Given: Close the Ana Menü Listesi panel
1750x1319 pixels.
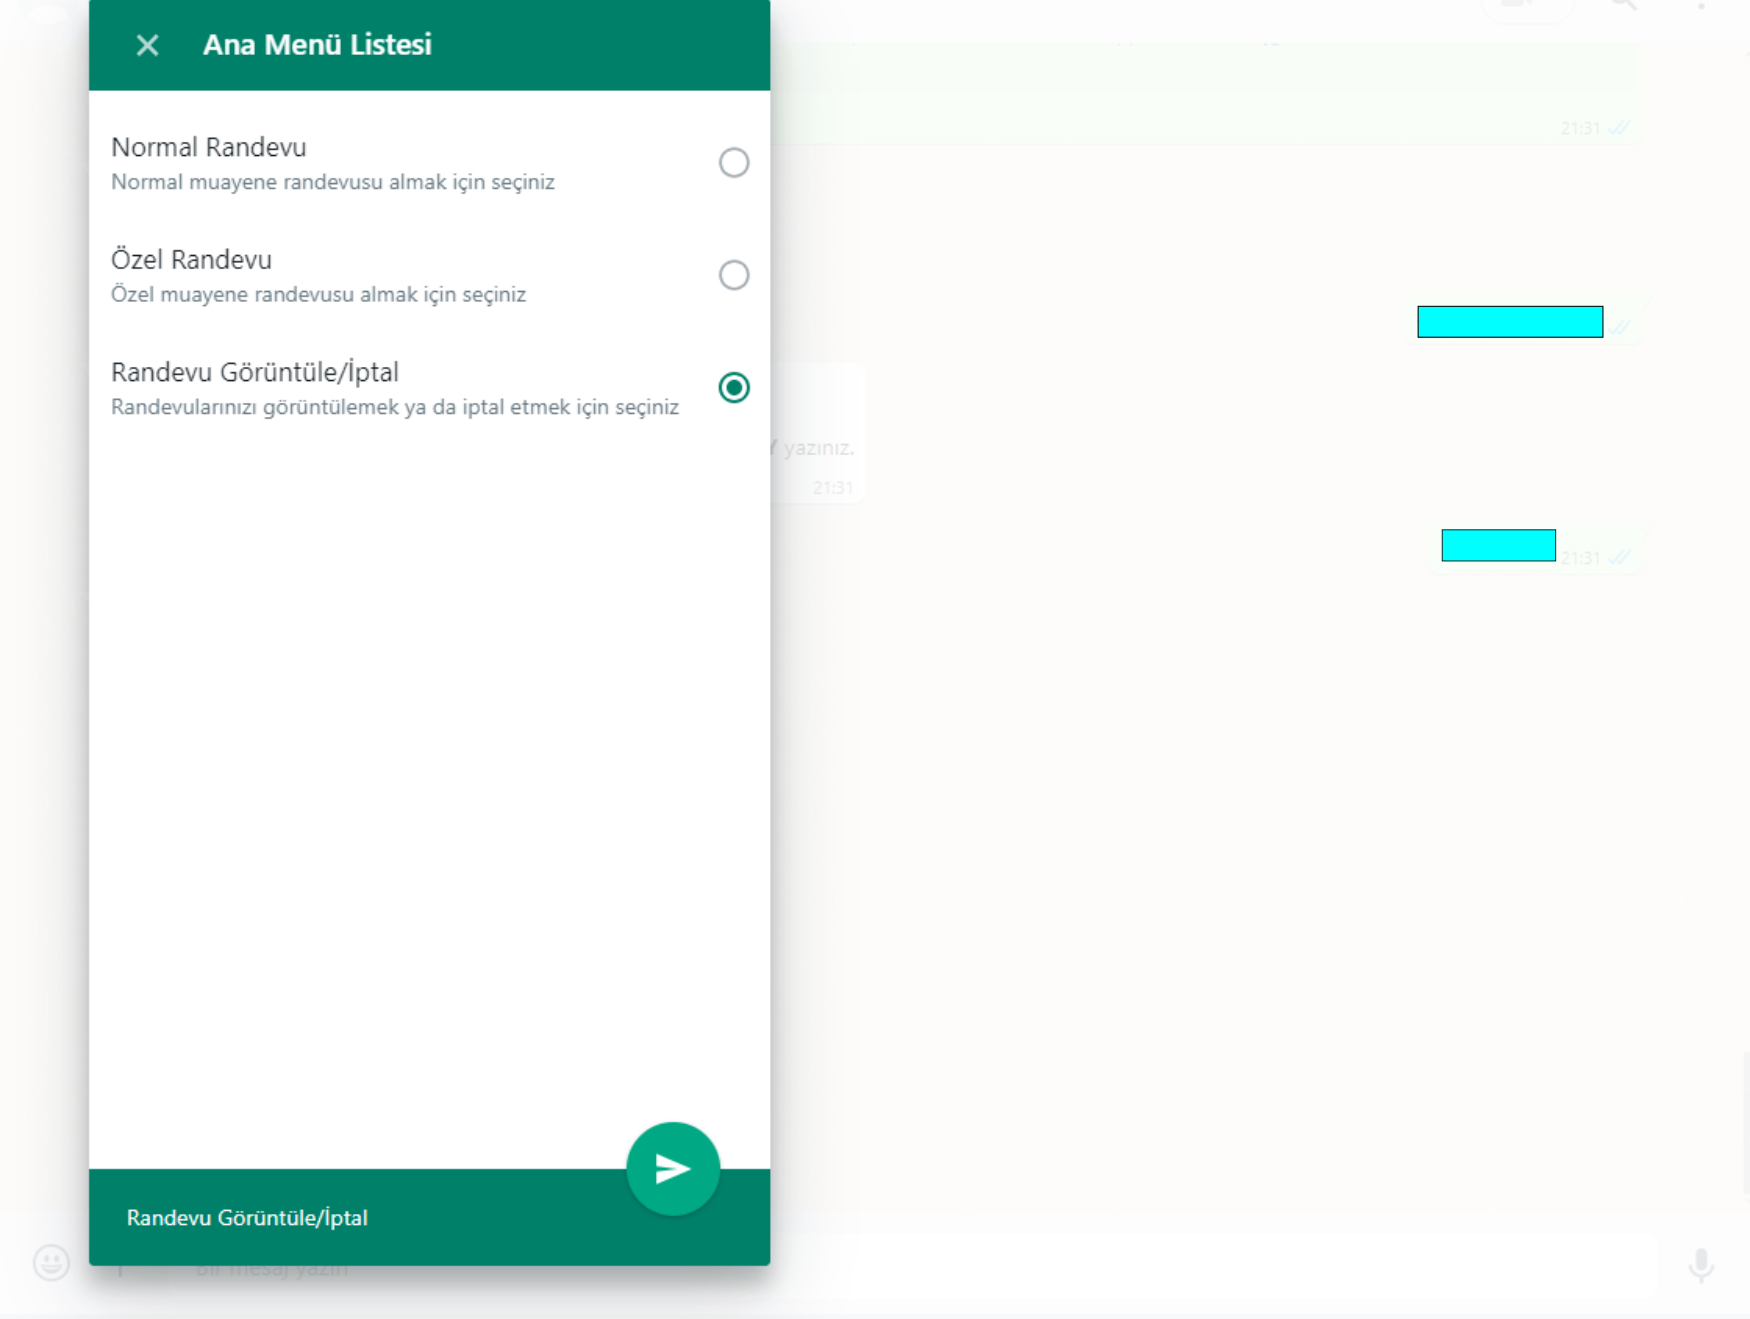Looking at the screenshot, I should (147, 45).
